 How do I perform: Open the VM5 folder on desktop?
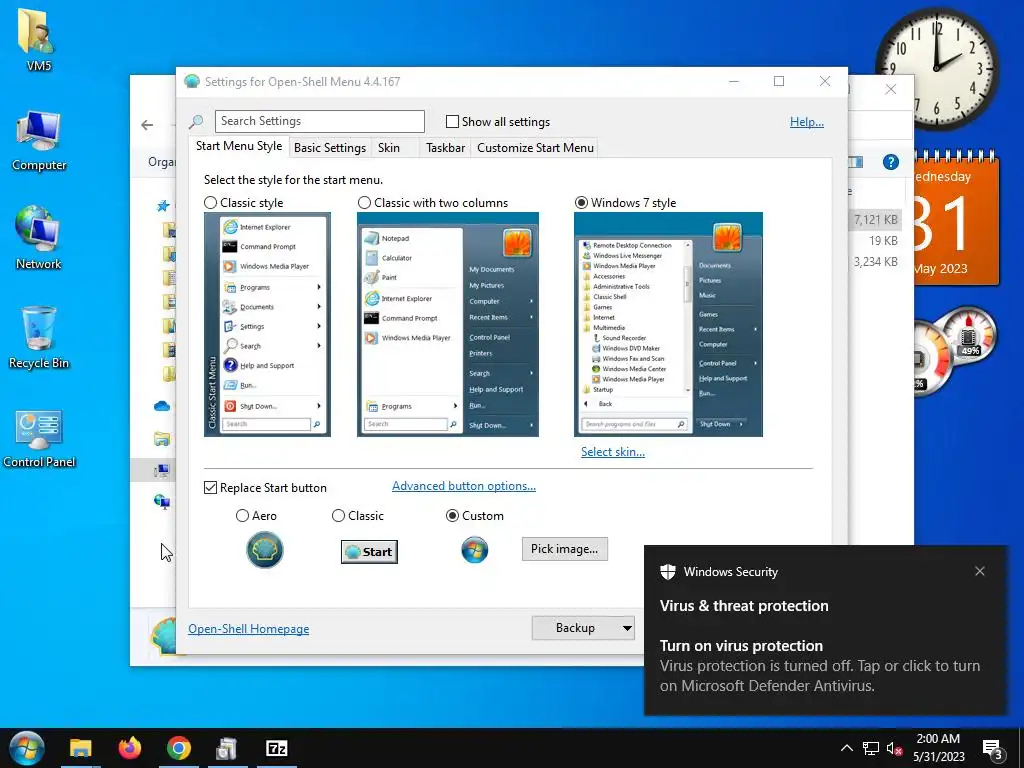point(38,38)
